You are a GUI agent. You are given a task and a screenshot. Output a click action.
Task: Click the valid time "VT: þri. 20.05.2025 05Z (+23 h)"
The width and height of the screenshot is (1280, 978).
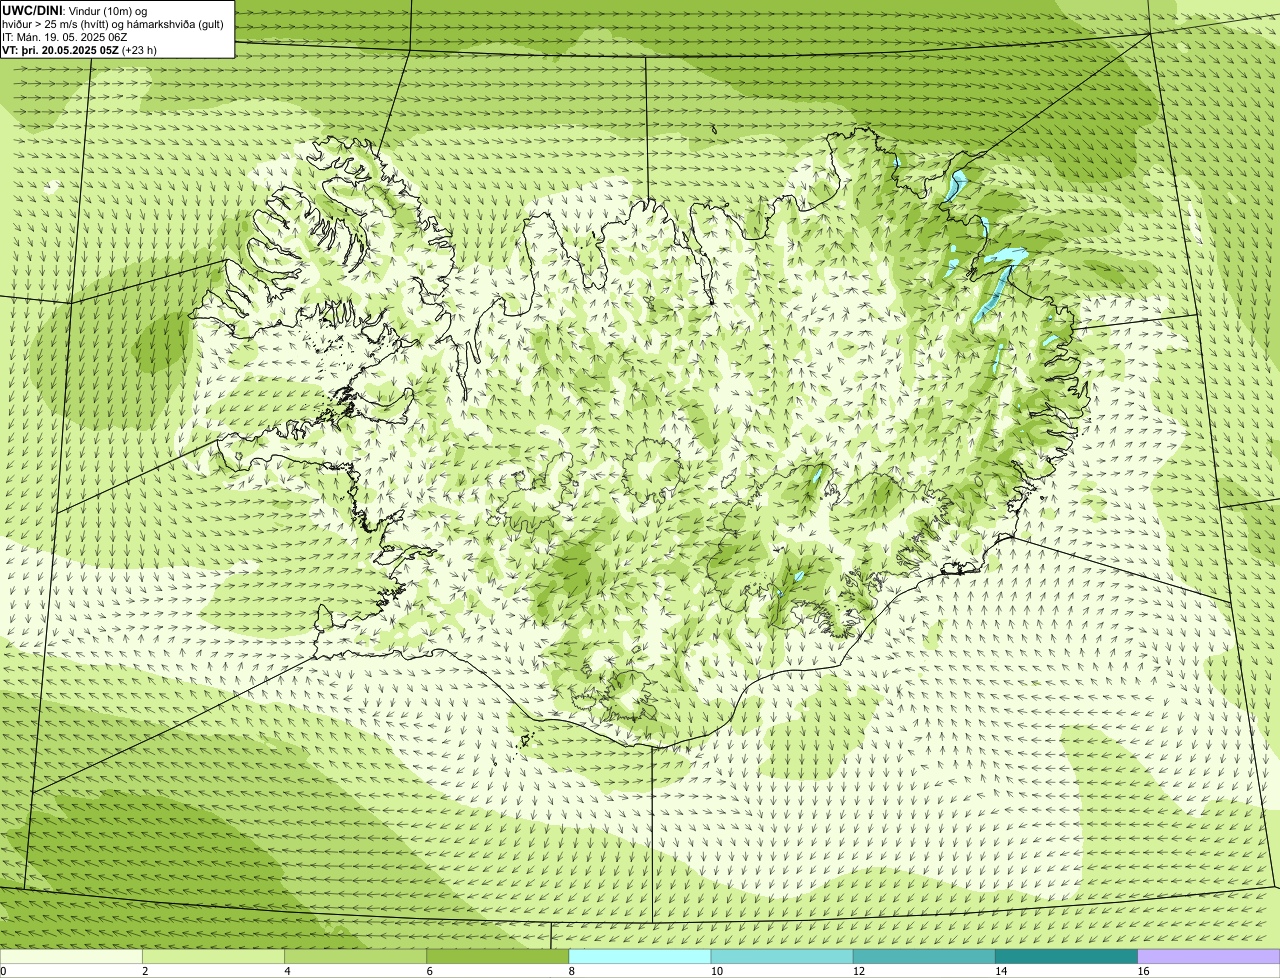(80, 50)
